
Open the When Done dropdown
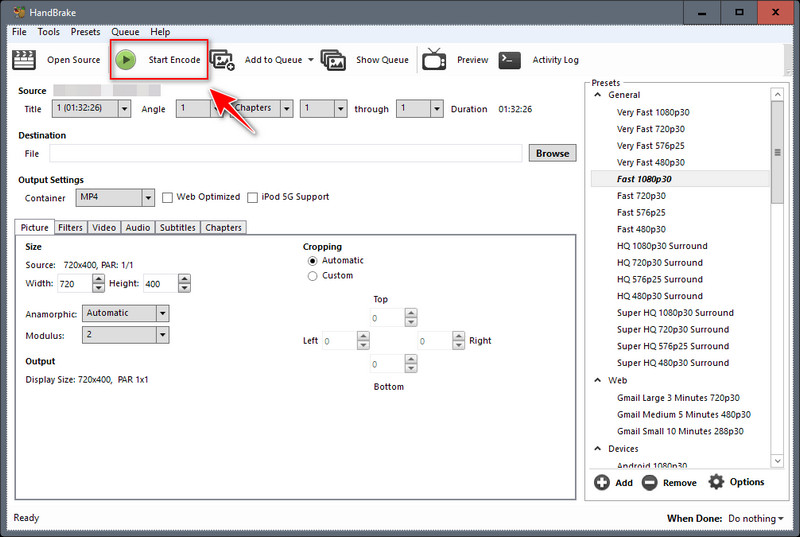click(x=756, y=518)
